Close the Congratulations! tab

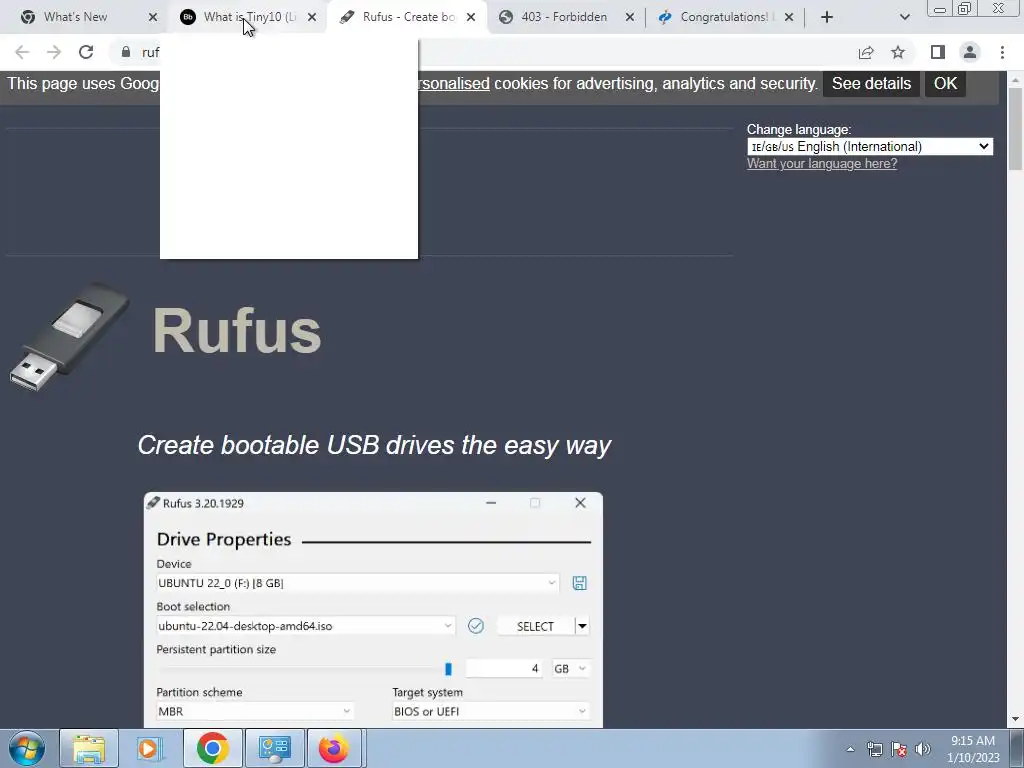(789, 17)
